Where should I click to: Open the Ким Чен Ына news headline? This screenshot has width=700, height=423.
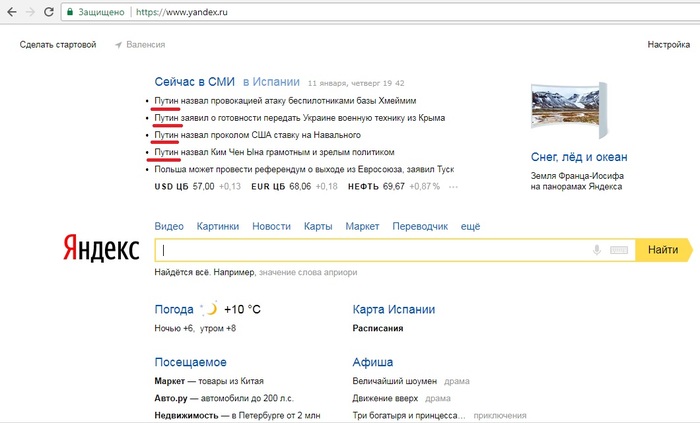click(275, 152)
